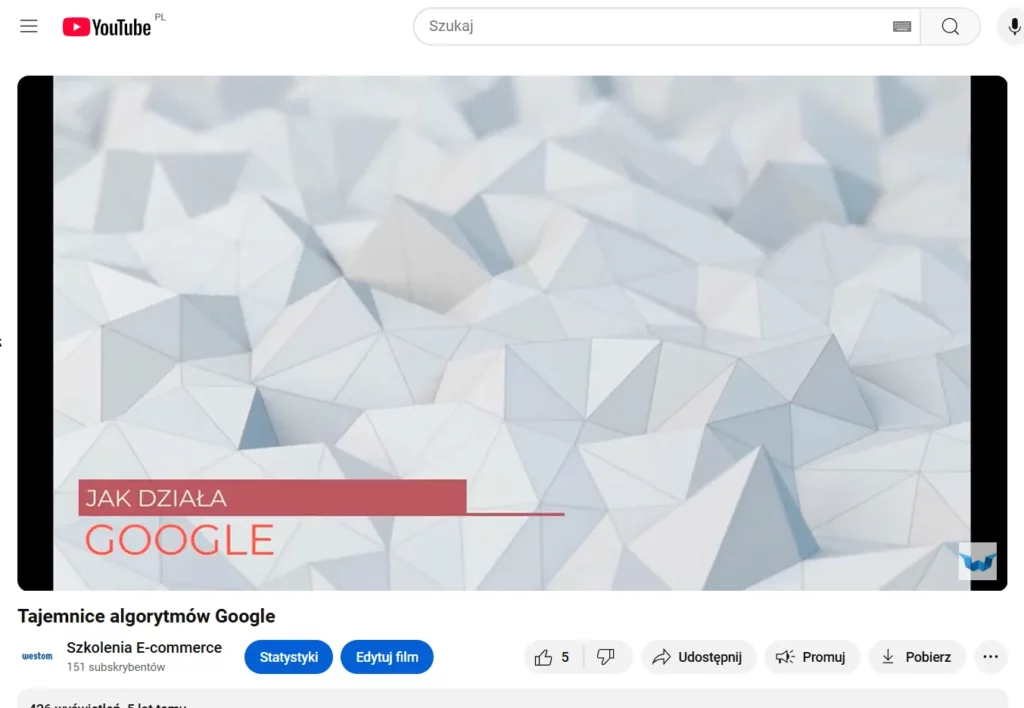Image resolution: width=1024 pixels, height=708 pixels.
Task: Click the channel watermark in video corner
Action: 977,561
